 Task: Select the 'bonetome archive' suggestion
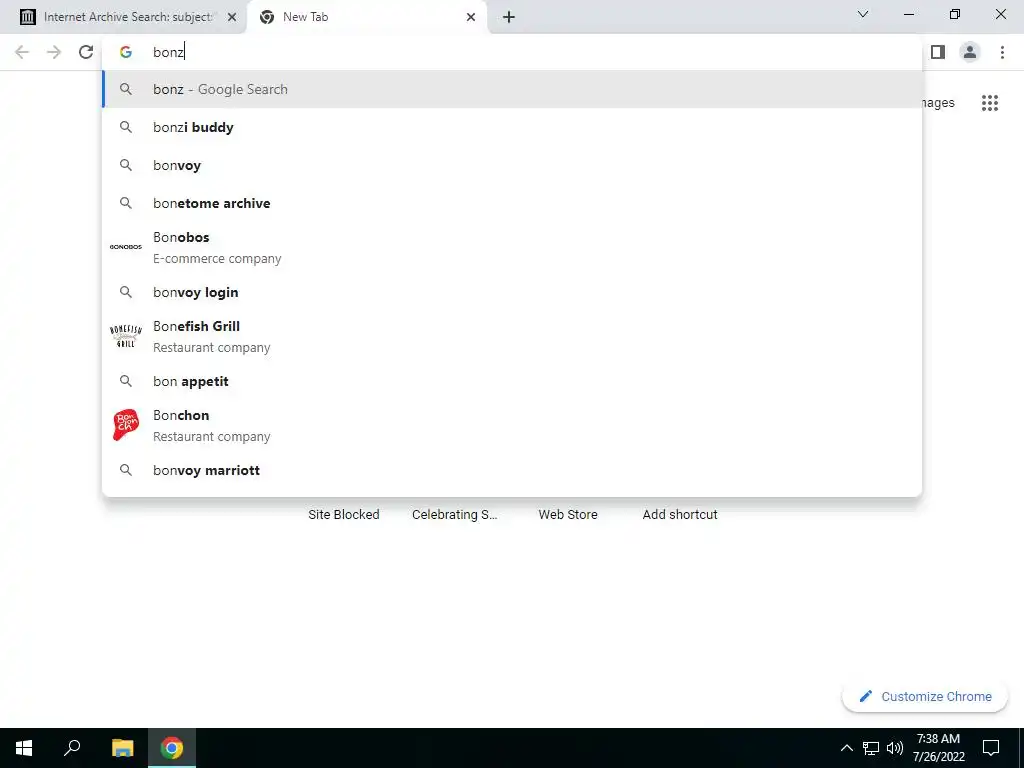[x=512, y=203]
